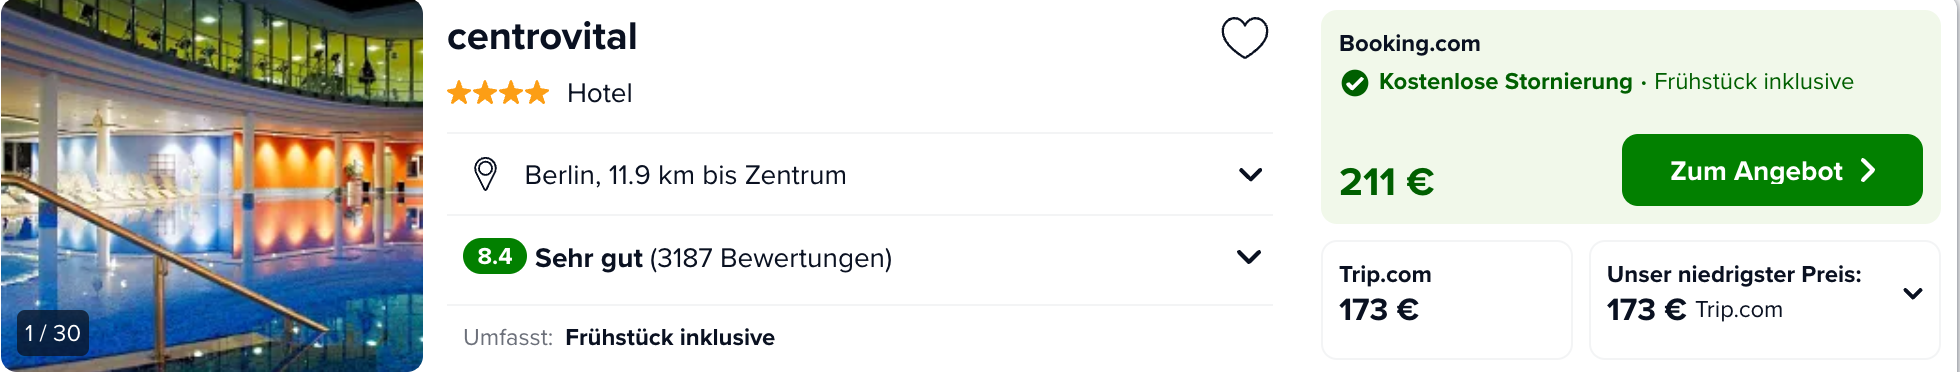Click the Kostenlose Stornierung label

[1505, 82]
